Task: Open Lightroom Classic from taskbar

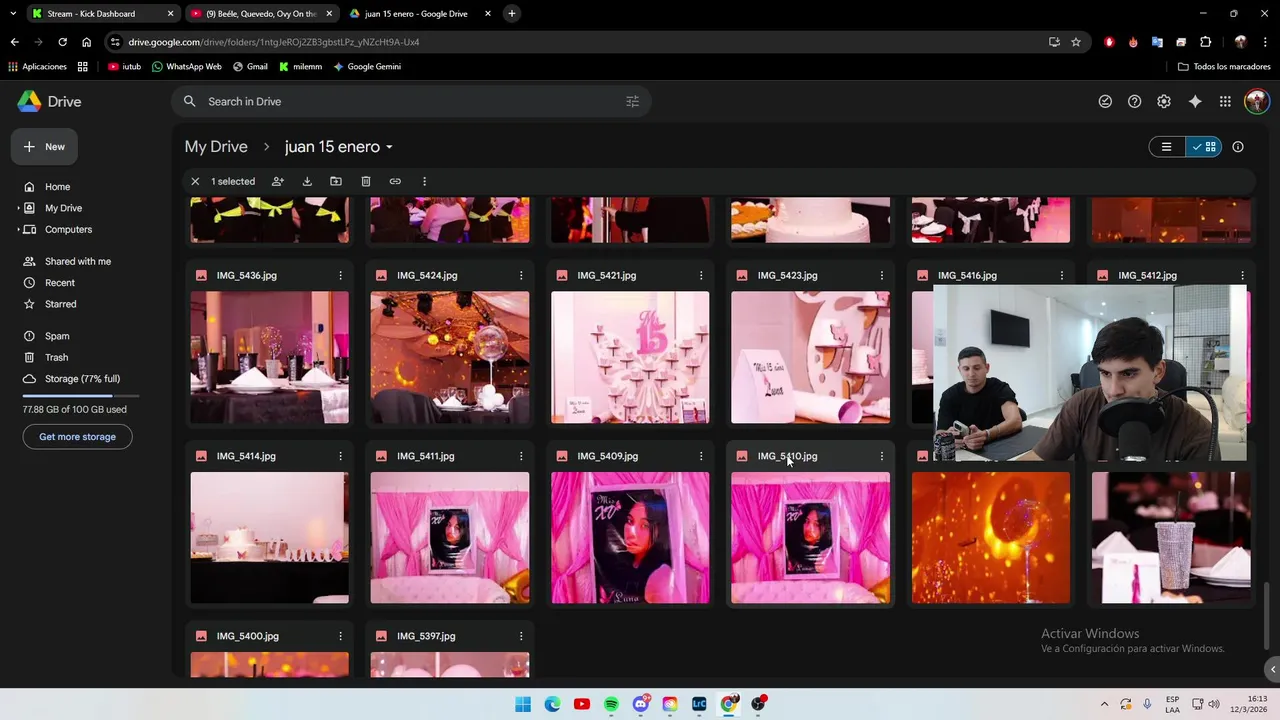Action: click(x=699, y=704)
